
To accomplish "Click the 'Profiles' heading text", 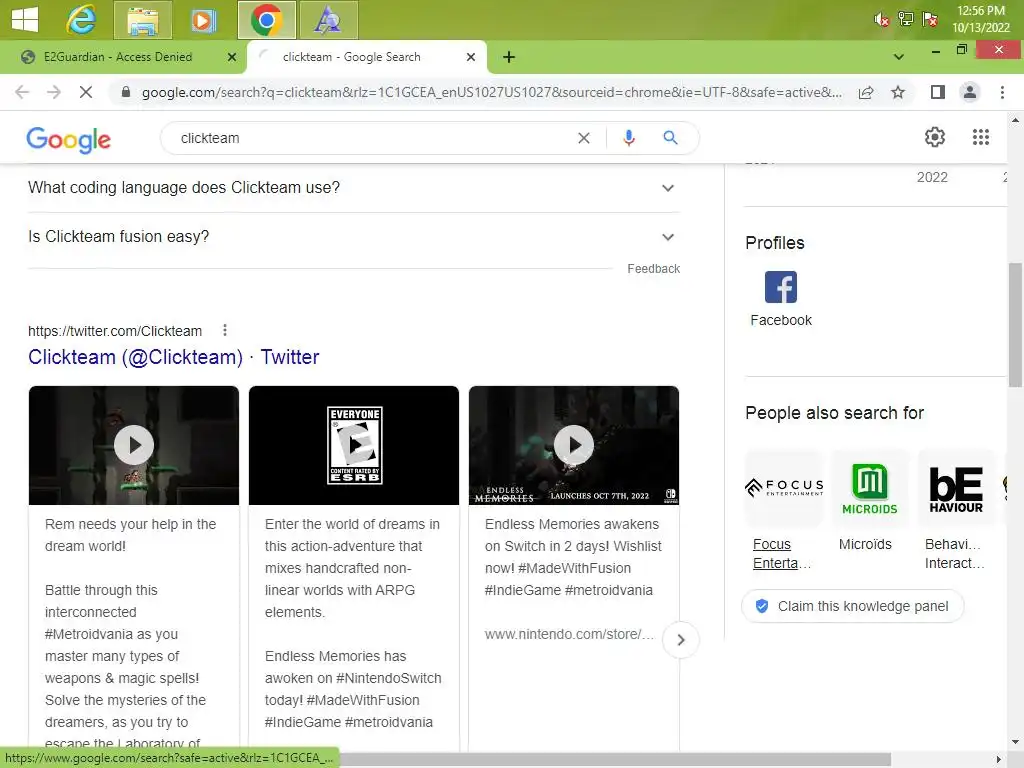I will (775, 243).
